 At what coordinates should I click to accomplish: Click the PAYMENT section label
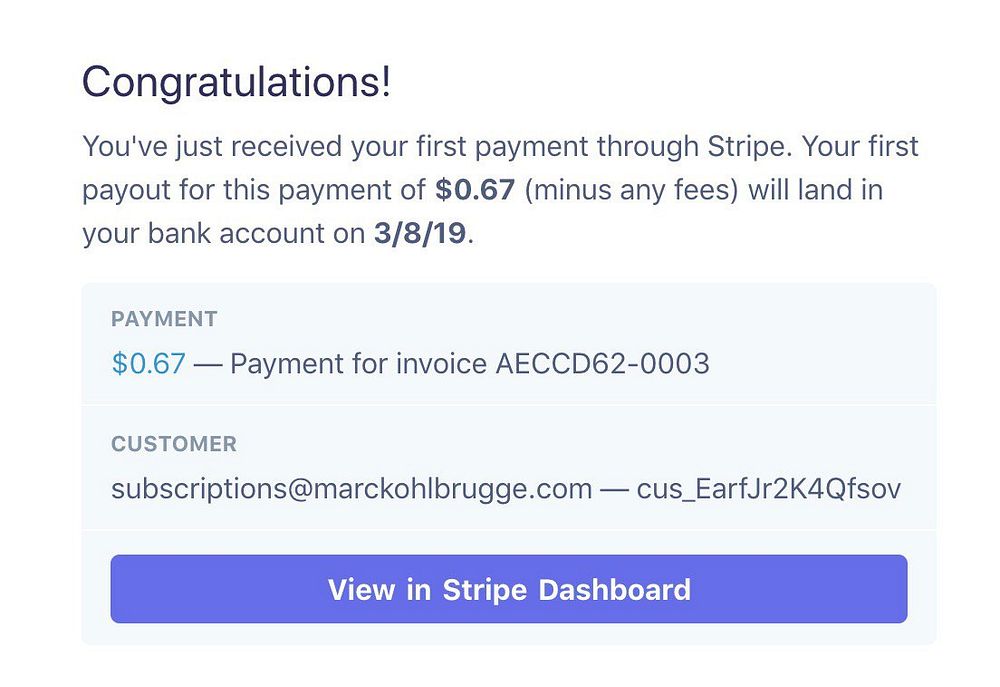tap(165, 319)
